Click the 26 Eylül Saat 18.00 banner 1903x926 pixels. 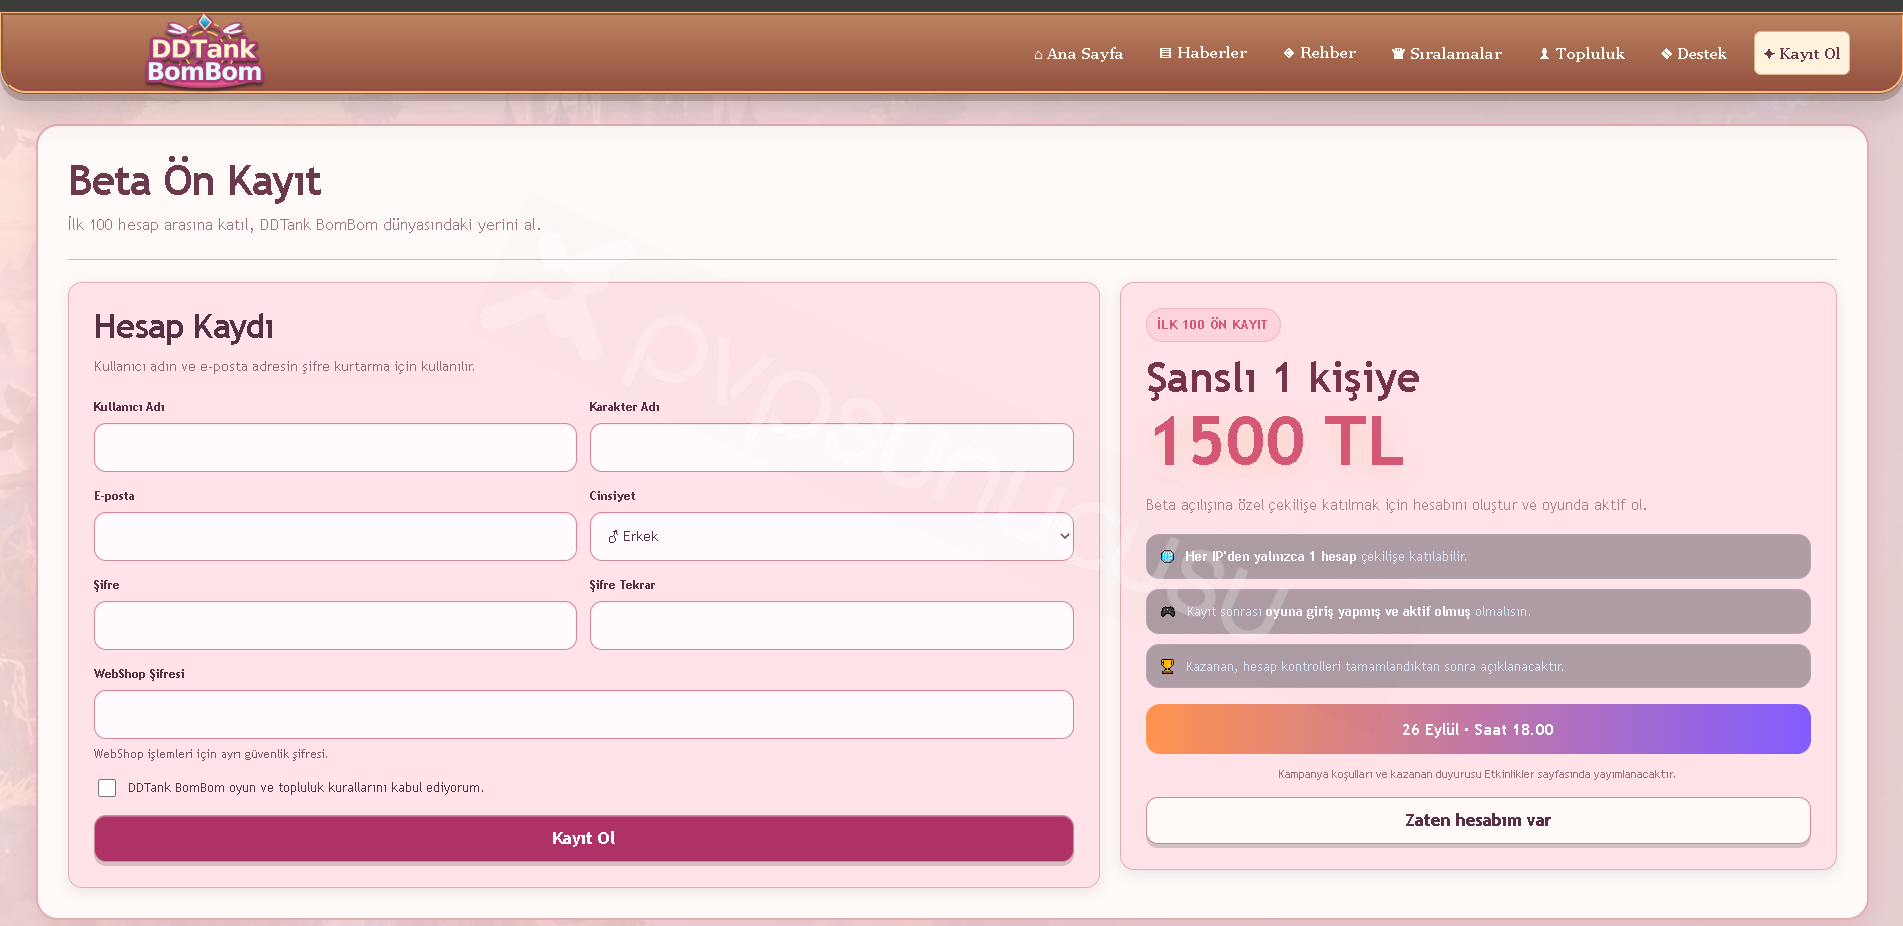click(1478, 729)
